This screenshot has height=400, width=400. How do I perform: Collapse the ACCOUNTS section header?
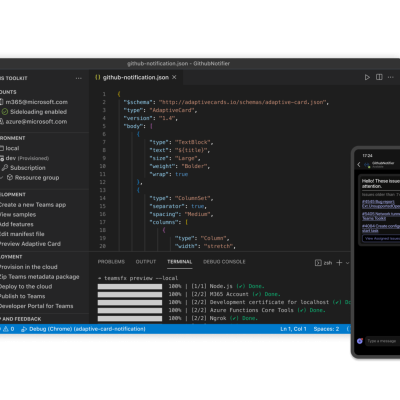(x=8, y=92)
